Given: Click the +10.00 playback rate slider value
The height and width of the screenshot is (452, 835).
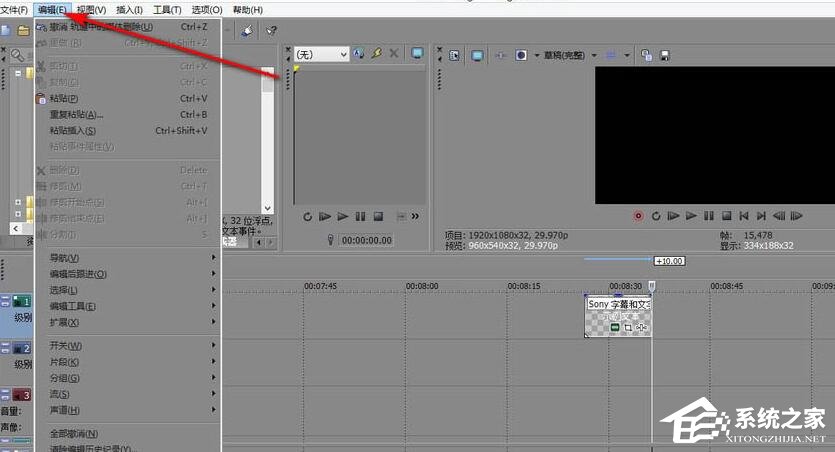Looking at the screenshot, I should (669, 261).
